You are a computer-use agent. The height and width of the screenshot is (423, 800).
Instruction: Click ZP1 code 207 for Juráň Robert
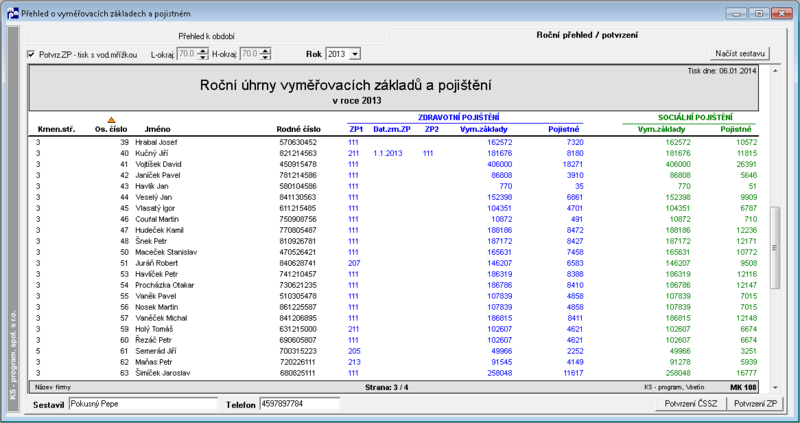[354, 263]
